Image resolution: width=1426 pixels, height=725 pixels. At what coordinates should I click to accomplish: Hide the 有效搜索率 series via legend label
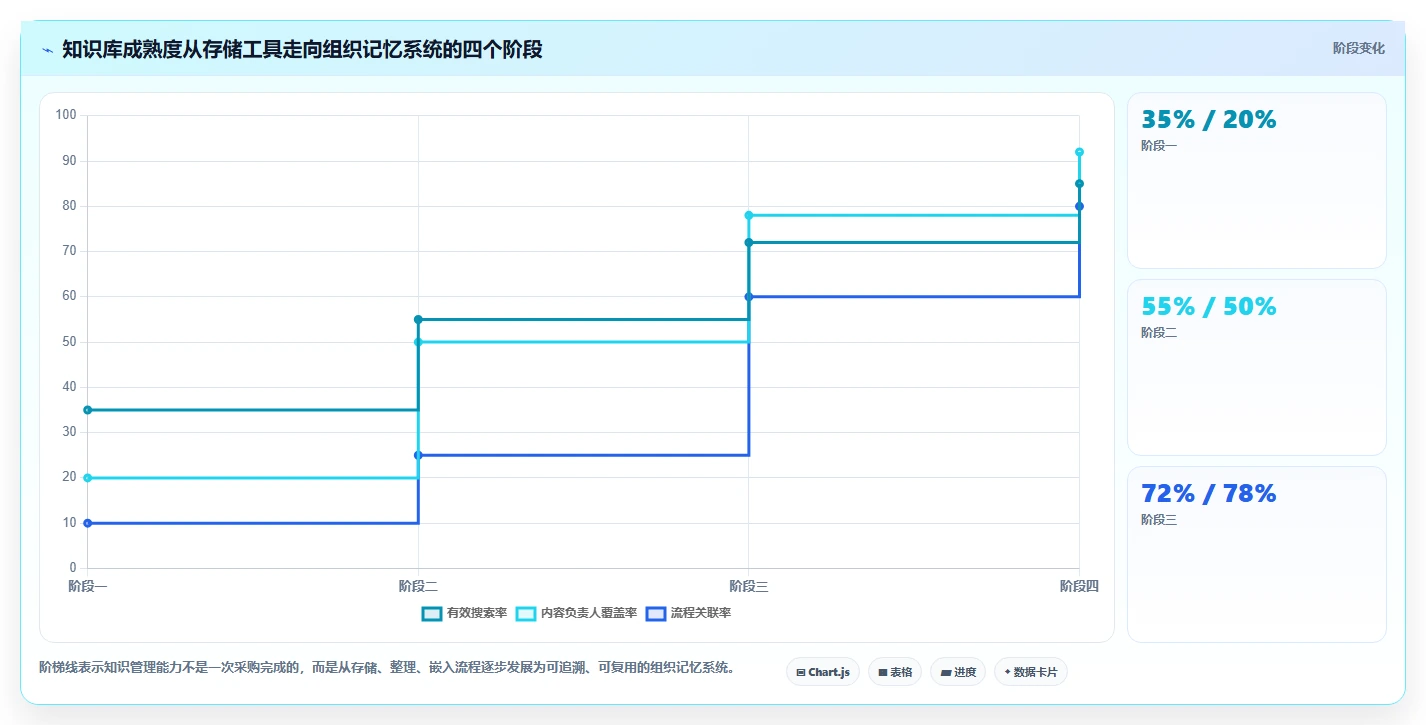477,613
